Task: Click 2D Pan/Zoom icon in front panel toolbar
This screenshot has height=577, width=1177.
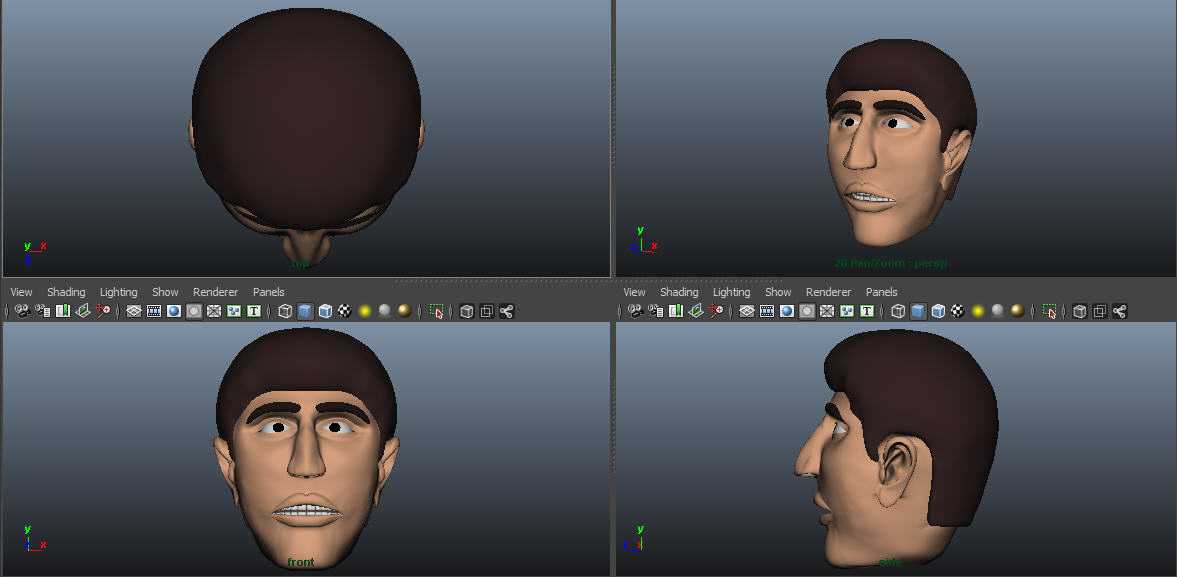Action: [104, 311]
